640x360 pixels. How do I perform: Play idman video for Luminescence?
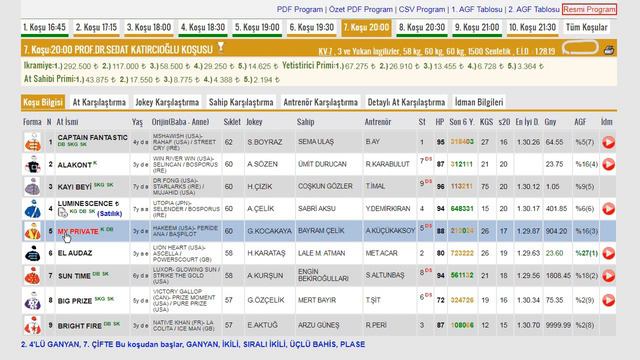608,209
